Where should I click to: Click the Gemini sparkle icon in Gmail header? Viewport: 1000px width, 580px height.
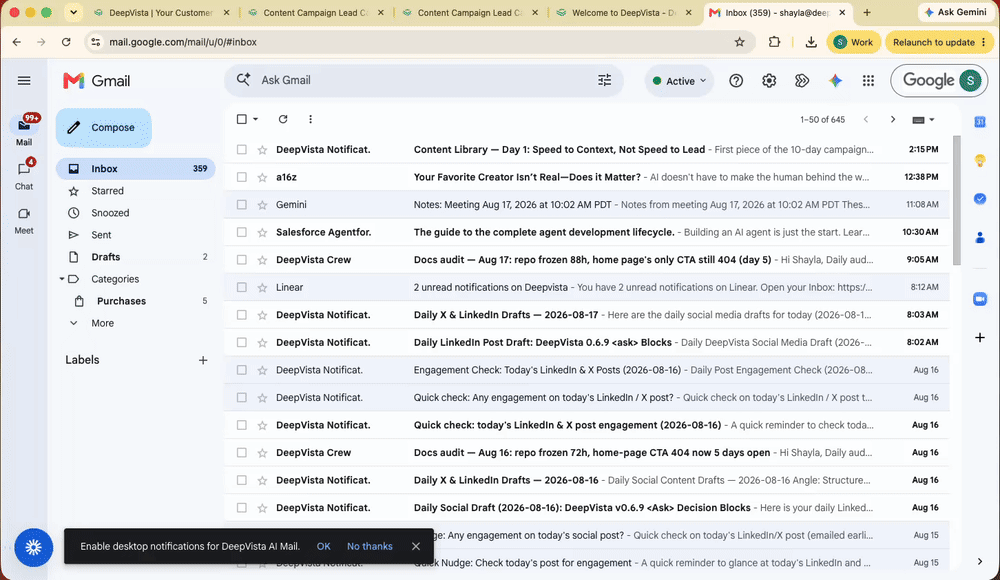[835, 80]
